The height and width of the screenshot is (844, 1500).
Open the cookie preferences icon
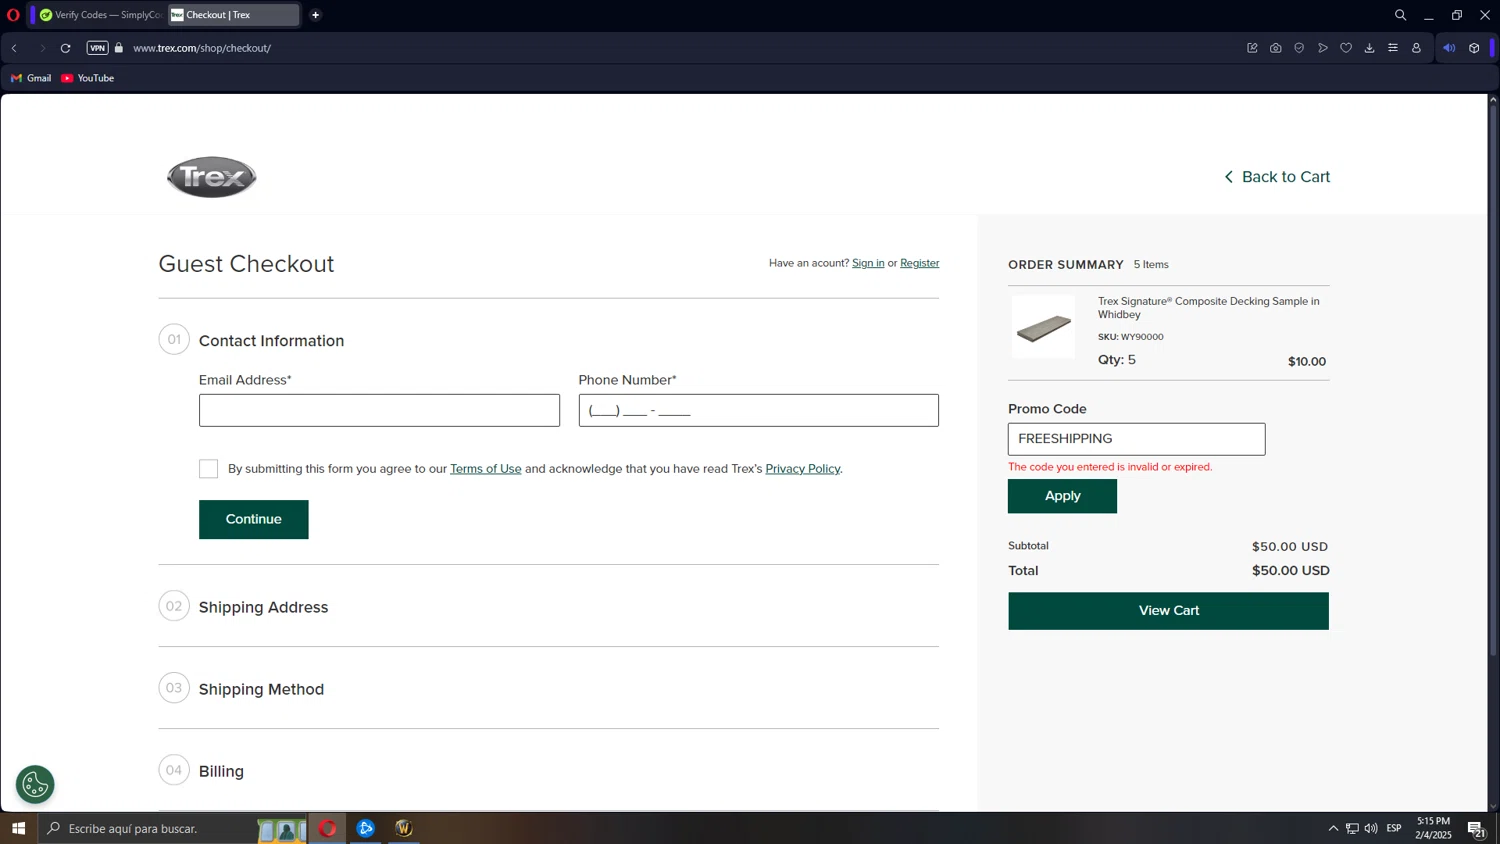(35, 785)
